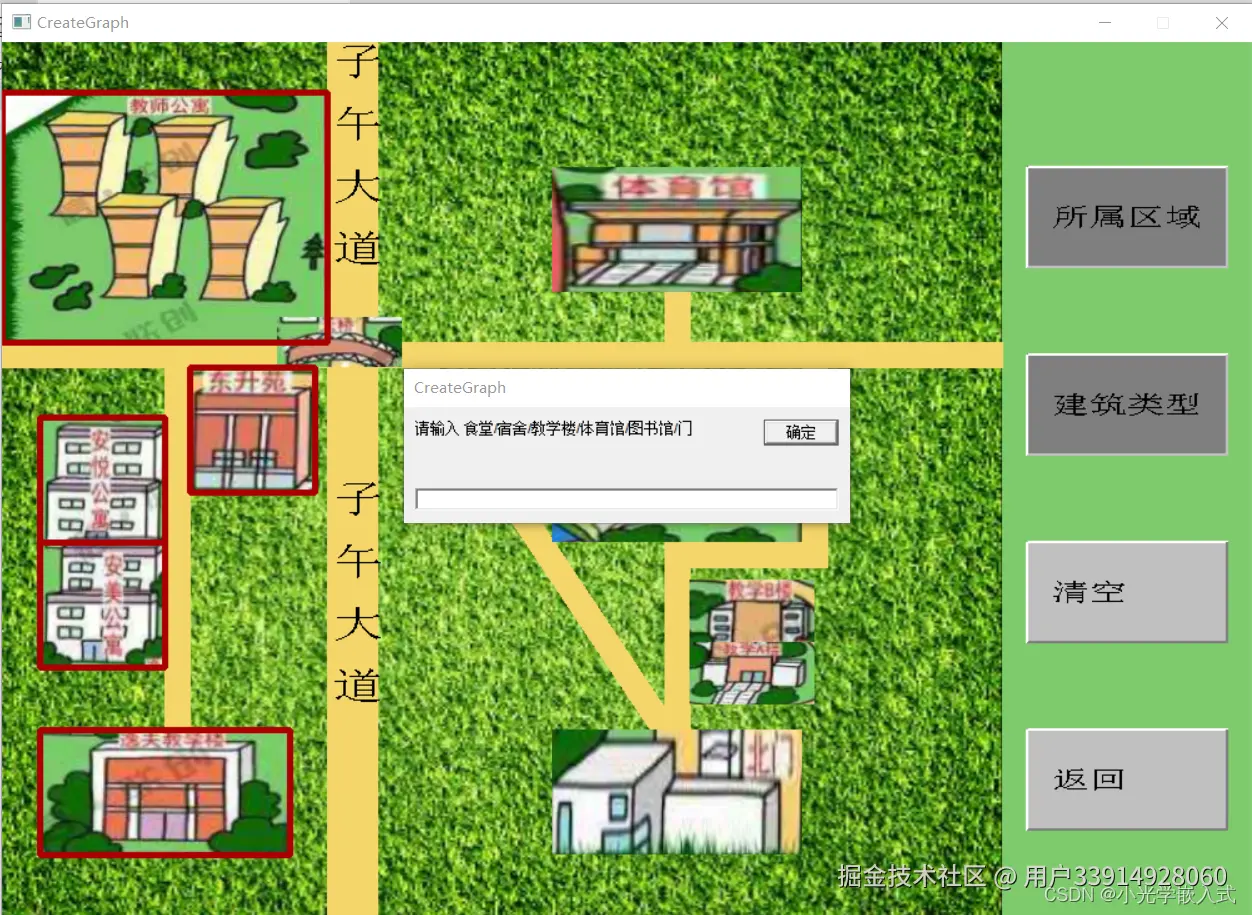Click the 教师公寓 building image
This screenshot has width=1252, height=915.
(165, 215)
